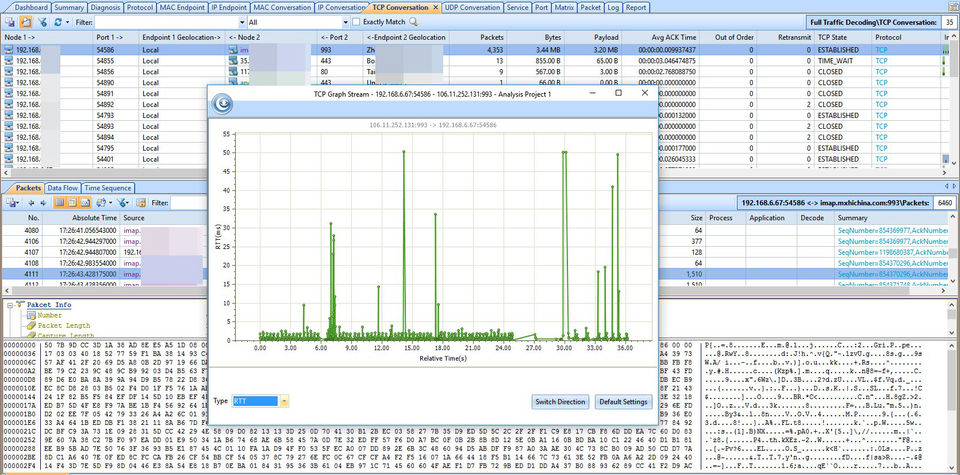
Task: Close the TCP Conversation tab
Action: pyautogui.click(x=436, y=7)
